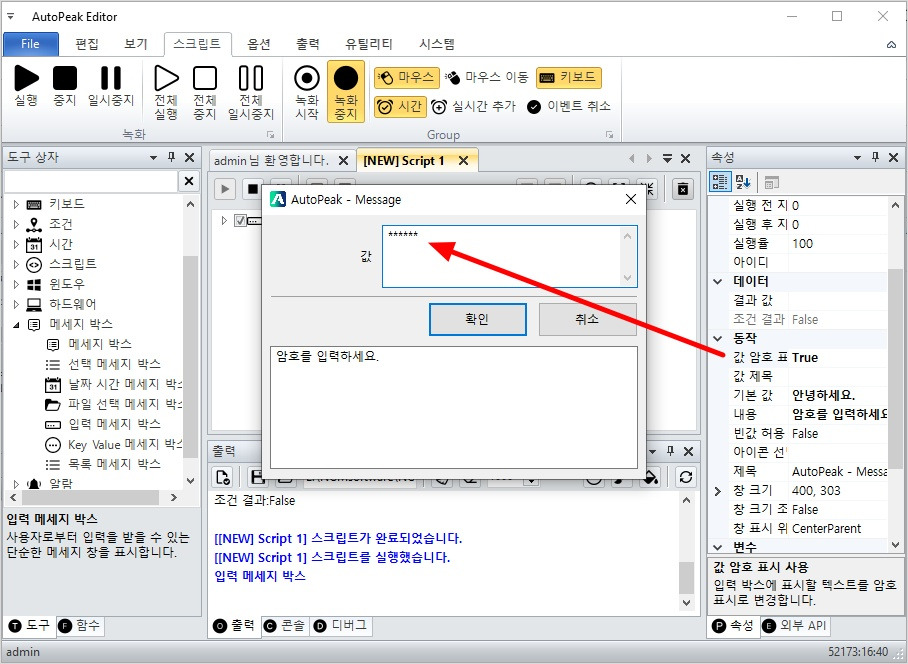Image resolution: width=908 pixels, height=664 pixels.
Task: Open the 보기 ribbon tab
Action: 136,44
